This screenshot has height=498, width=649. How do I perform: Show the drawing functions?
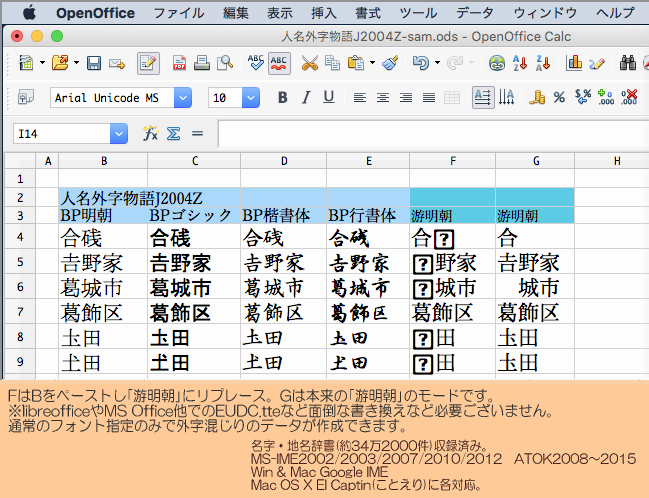point(597,63)
